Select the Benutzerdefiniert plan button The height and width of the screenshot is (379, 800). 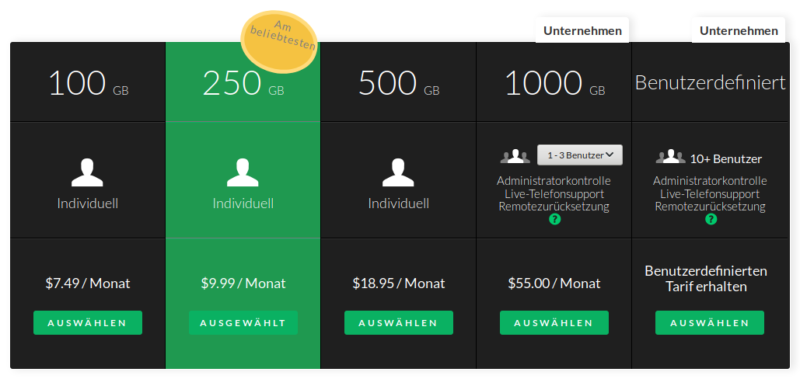click(710, 323)
